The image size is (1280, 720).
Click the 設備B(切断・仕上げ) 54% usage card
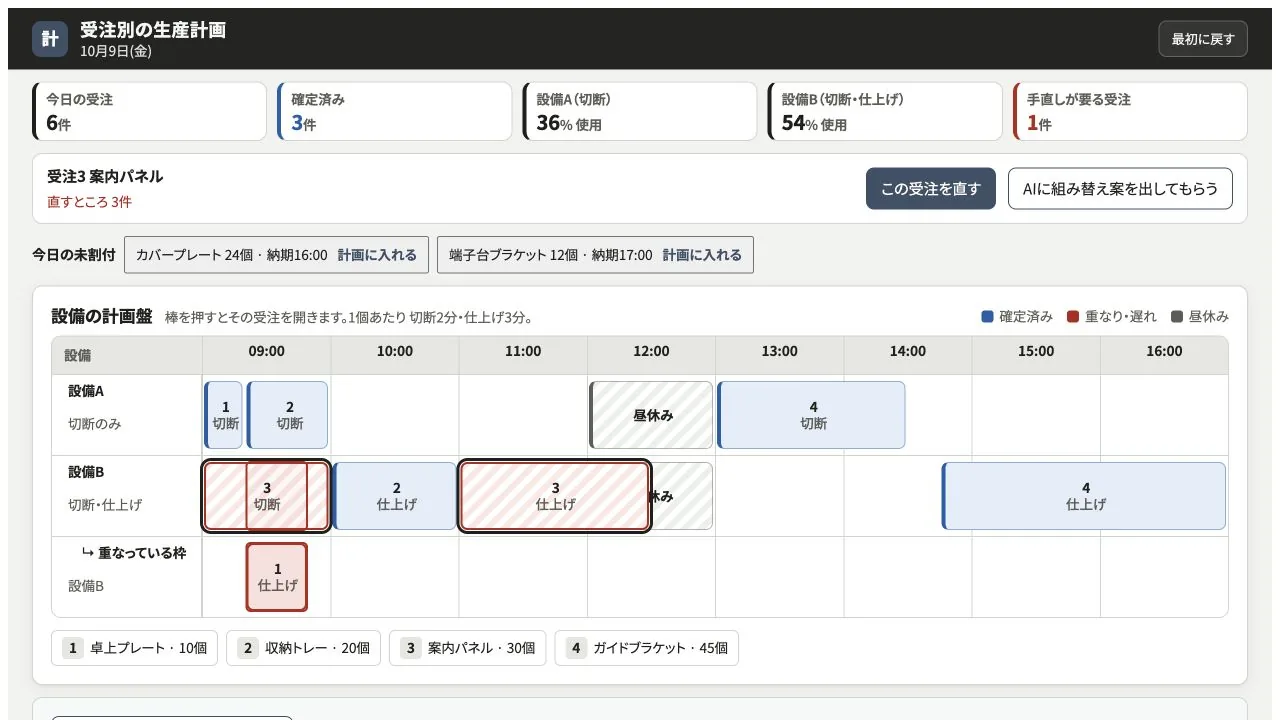(x=885, y=111)
